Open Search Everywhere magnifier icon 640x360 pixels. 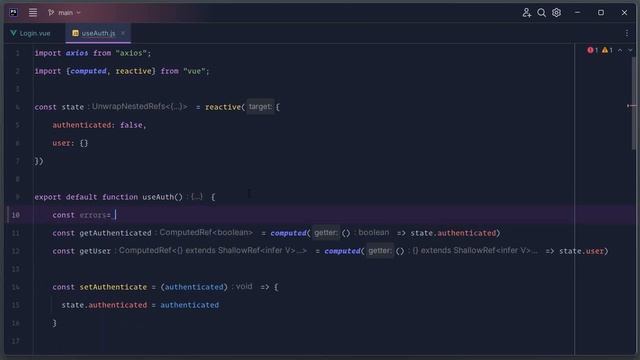[541, 13]
